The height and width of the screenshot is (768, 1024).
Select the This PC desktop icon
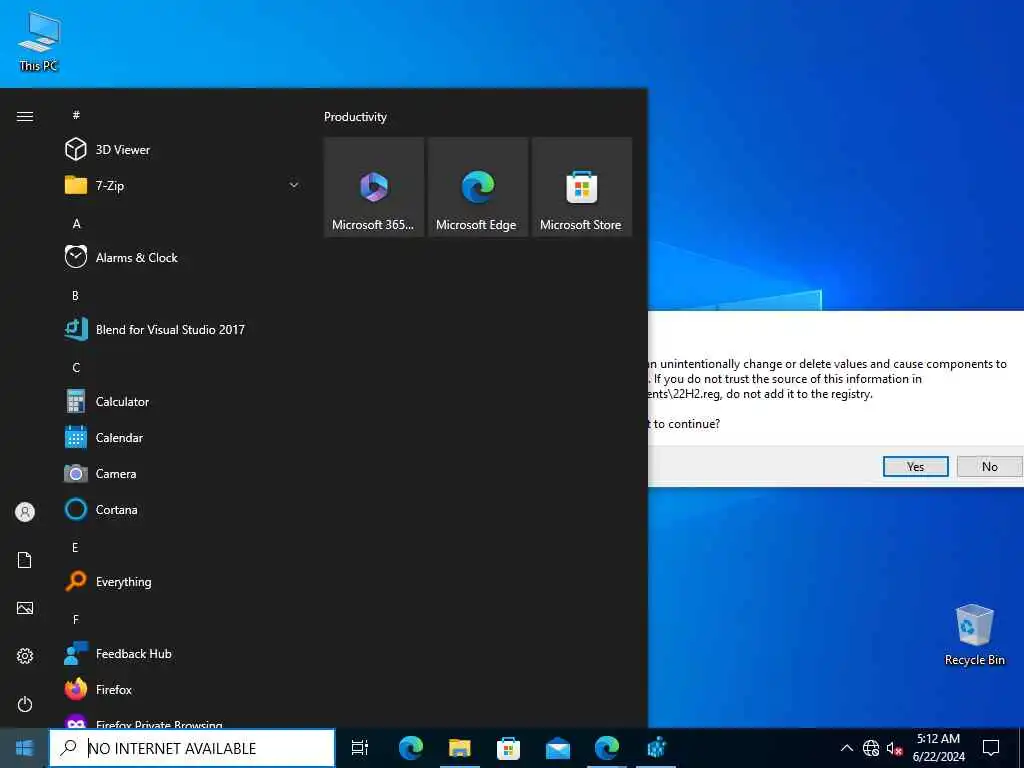39,41
